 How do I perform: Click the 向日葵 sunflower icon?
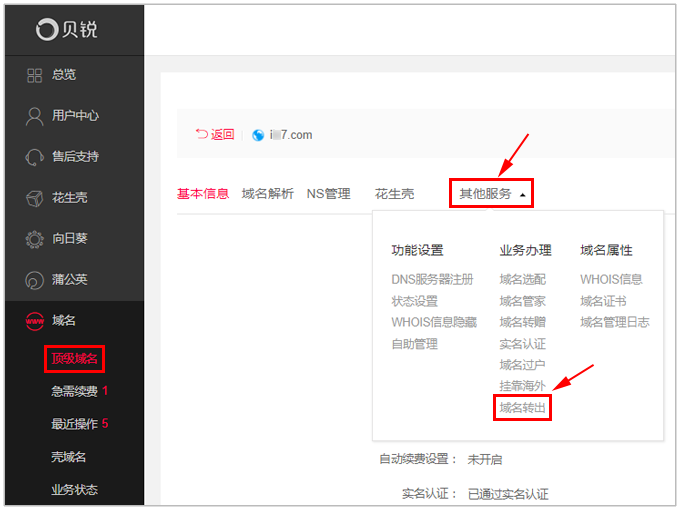34,239
